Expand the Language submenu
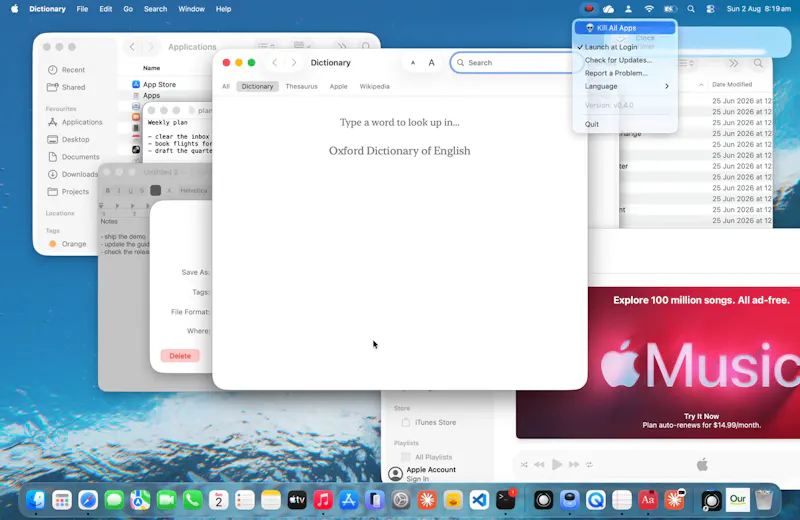The height and width of the screenshot is (520, 800). [x=625, y=86]
